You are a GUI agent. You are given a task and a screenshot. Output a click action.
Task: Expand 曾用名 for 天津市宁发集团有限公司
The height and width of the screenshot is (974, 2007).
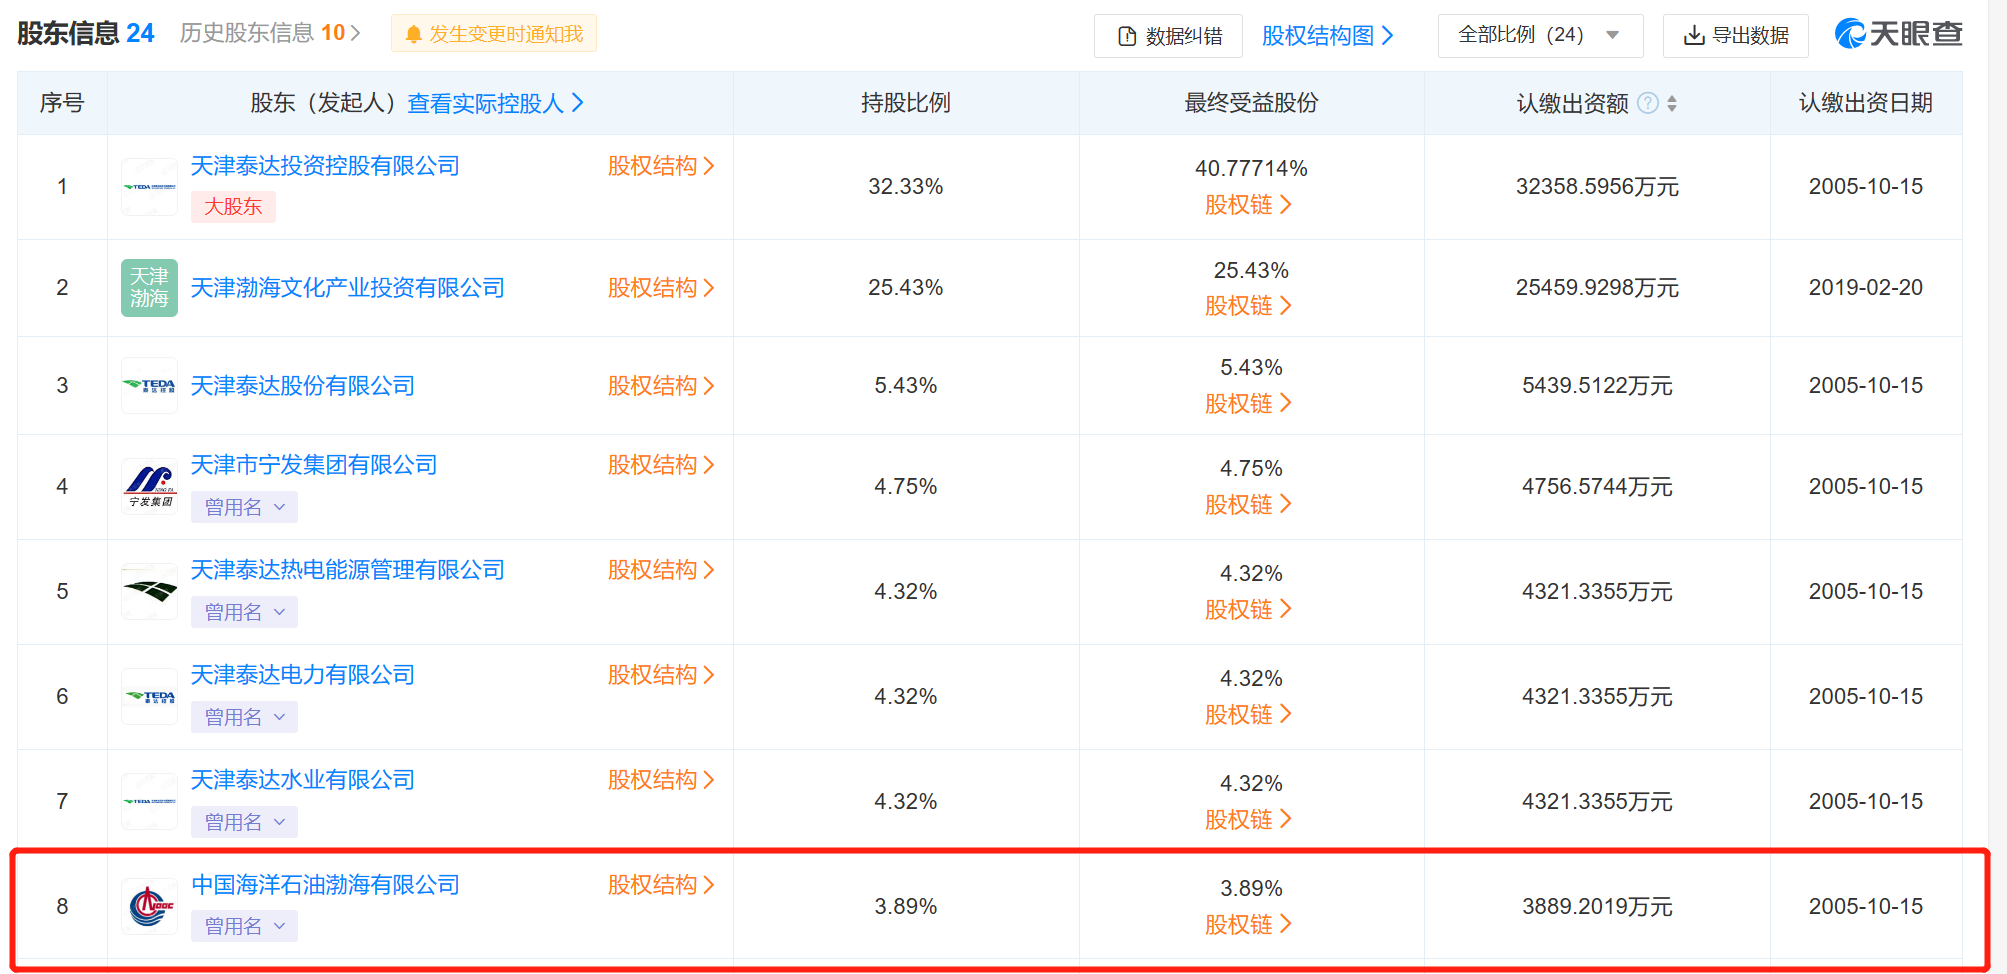(244, 507)
